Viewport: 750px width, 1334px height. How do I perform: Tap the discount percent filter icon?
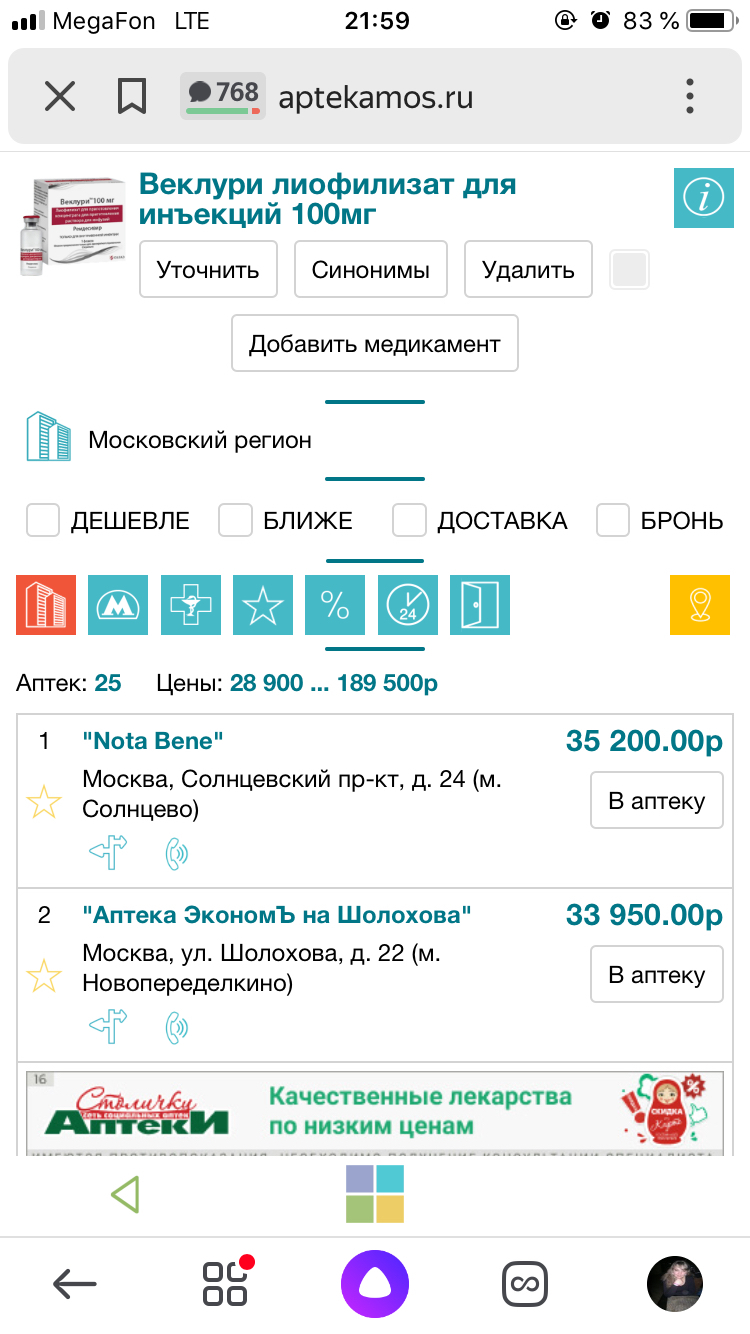tap(335, 605)
